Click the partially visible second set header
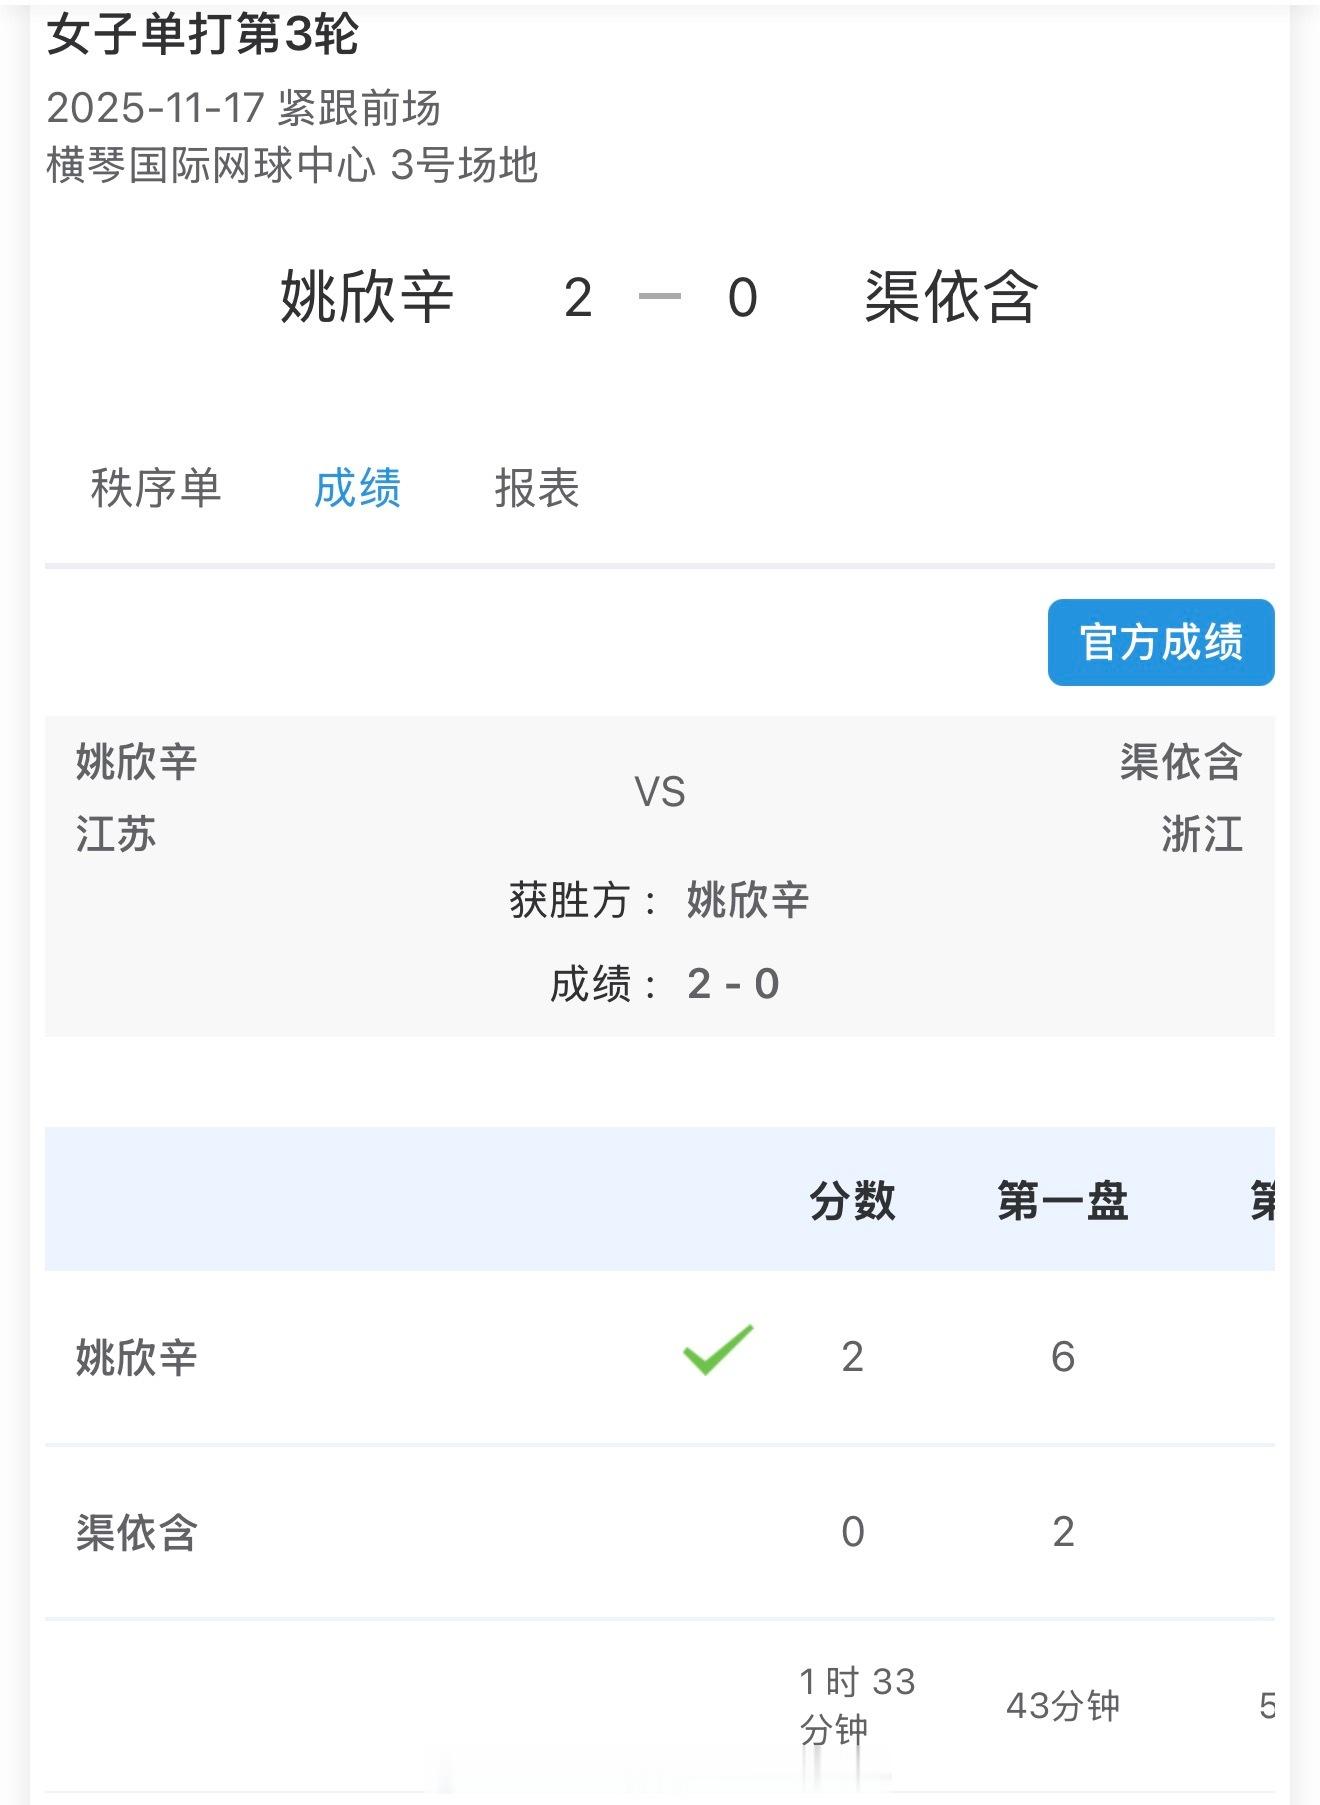This screenshot has height=1805, width=1320. pos(1262,1200)
